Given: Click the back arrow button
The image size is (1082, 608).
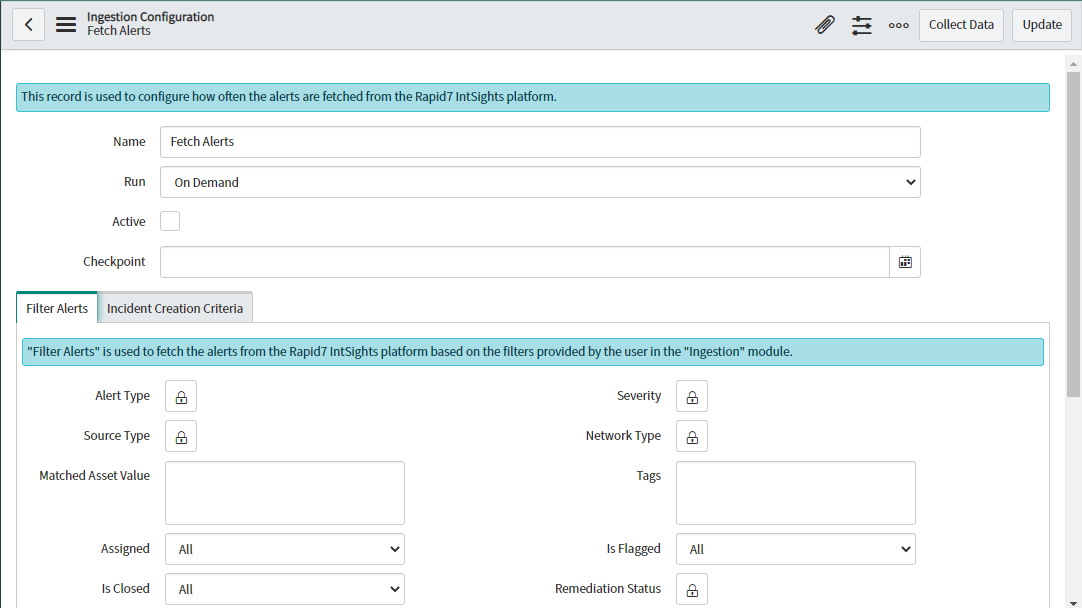Looking at the screenshot, I should point(29,25).
